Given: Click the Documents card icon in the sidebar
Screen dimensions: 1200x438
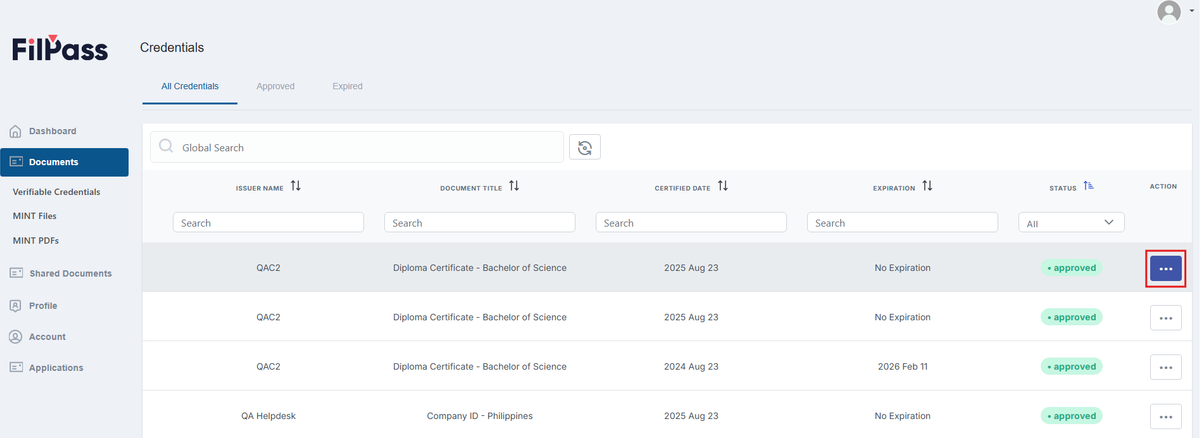Looking at the screenshot, I should point(16,162).
